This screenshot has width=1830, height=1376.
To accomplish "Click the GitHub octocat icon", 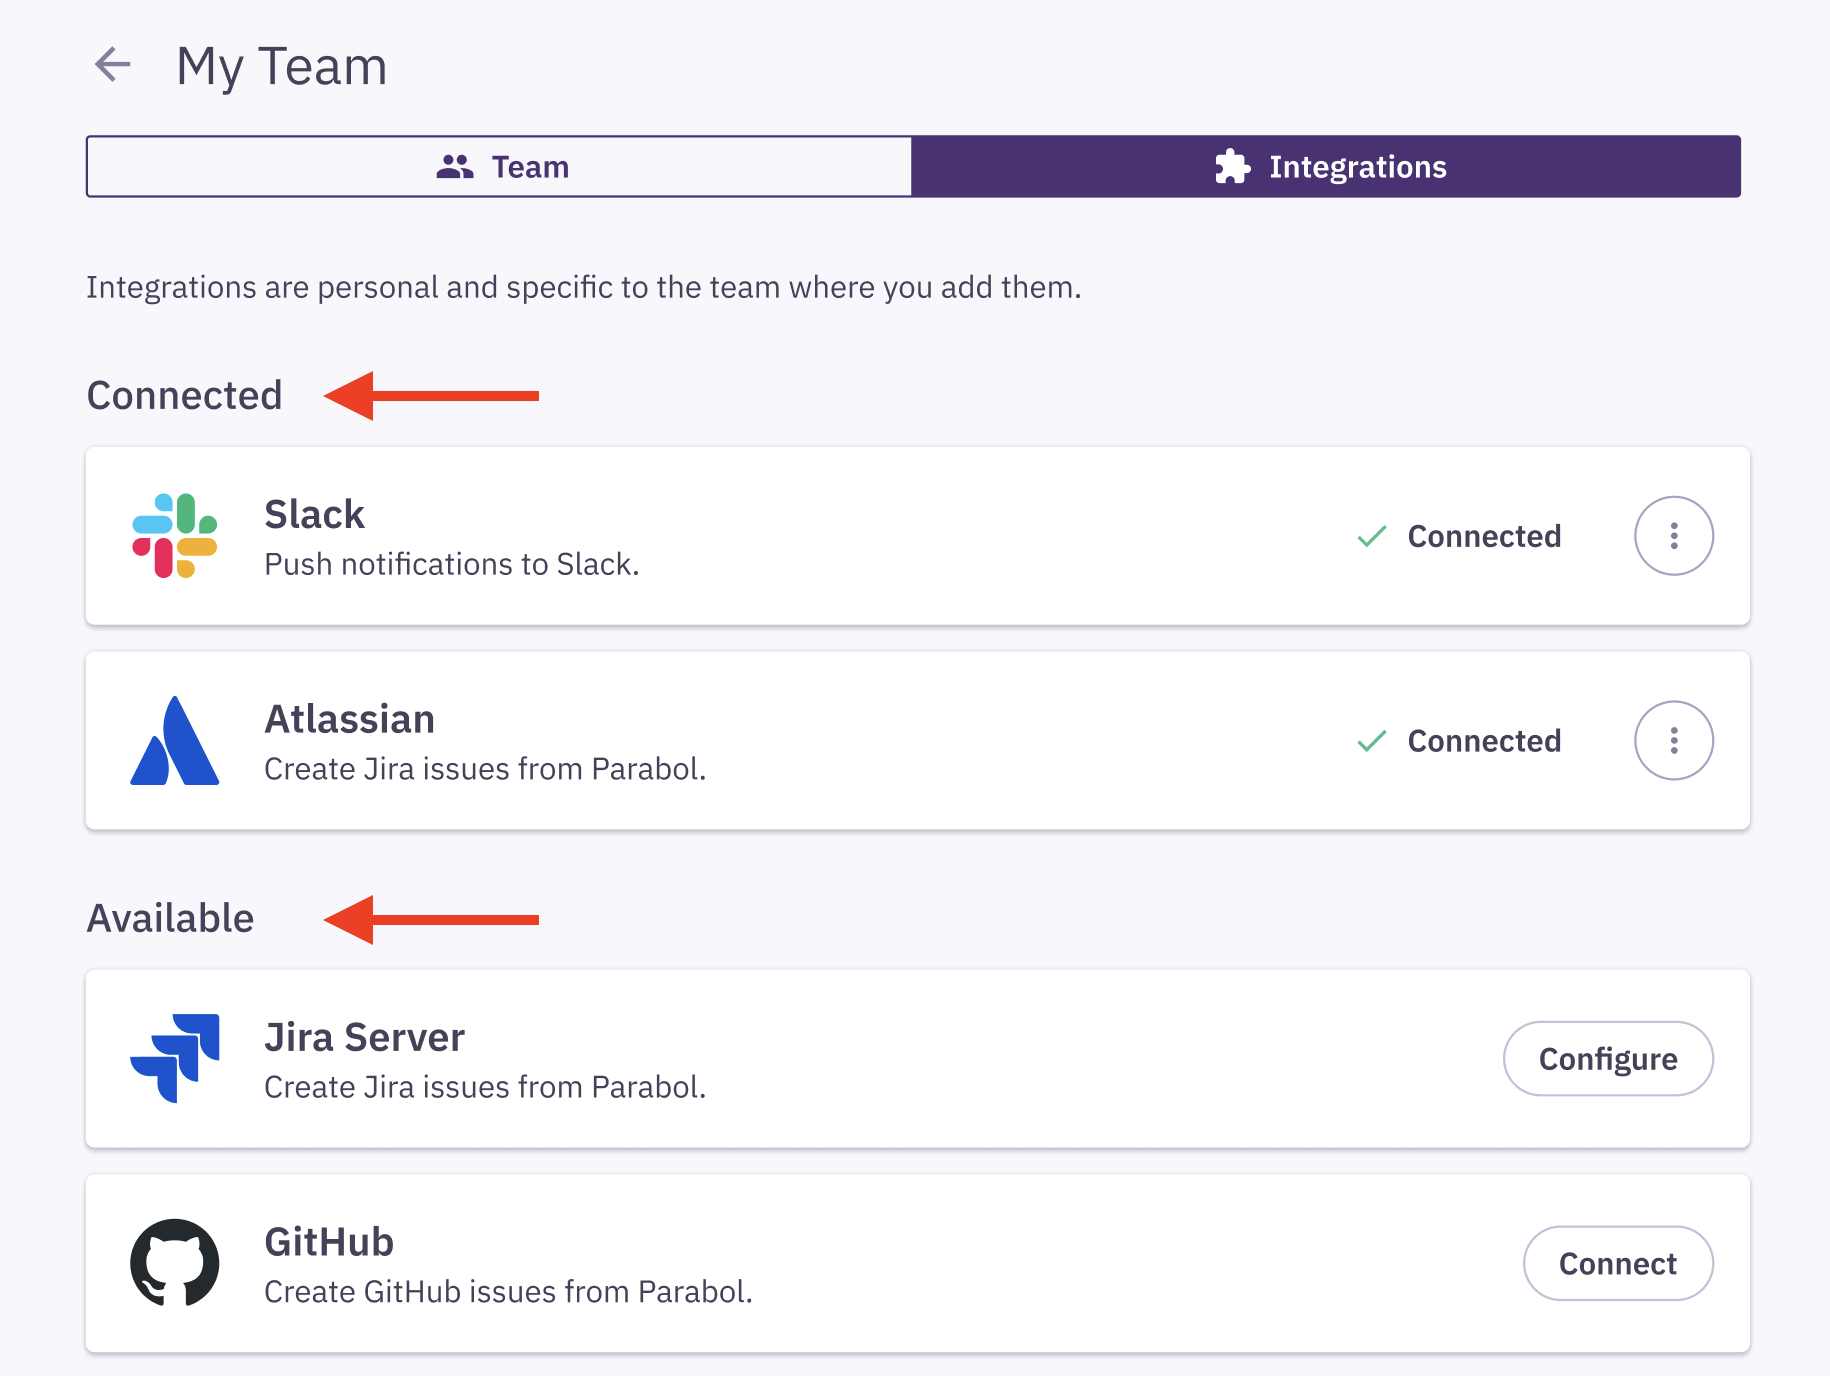I will 175,1263.
